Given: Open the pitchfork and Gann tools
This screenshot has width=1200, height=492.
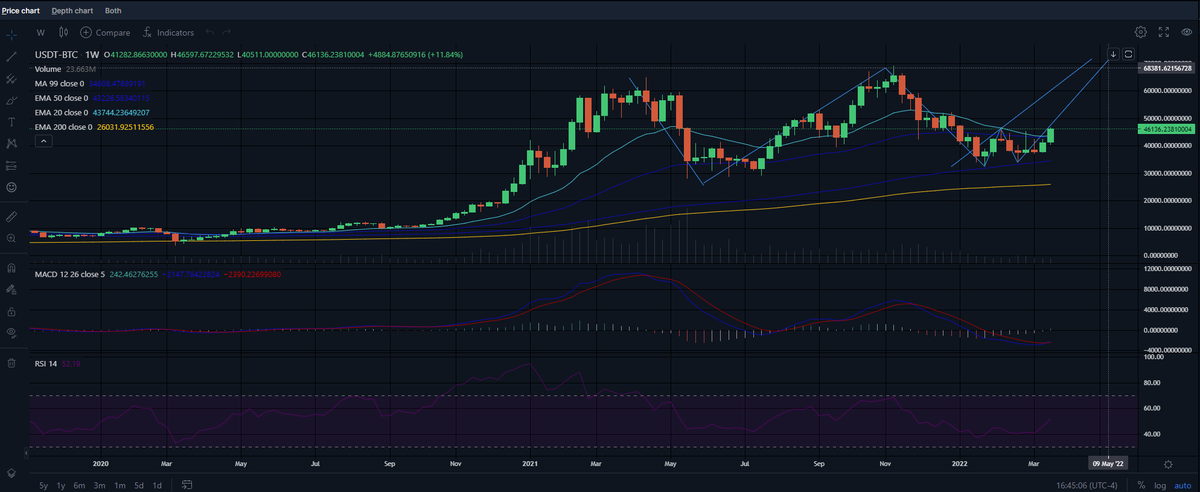Looking at the screenshot, I should click(x=11, y=77).
